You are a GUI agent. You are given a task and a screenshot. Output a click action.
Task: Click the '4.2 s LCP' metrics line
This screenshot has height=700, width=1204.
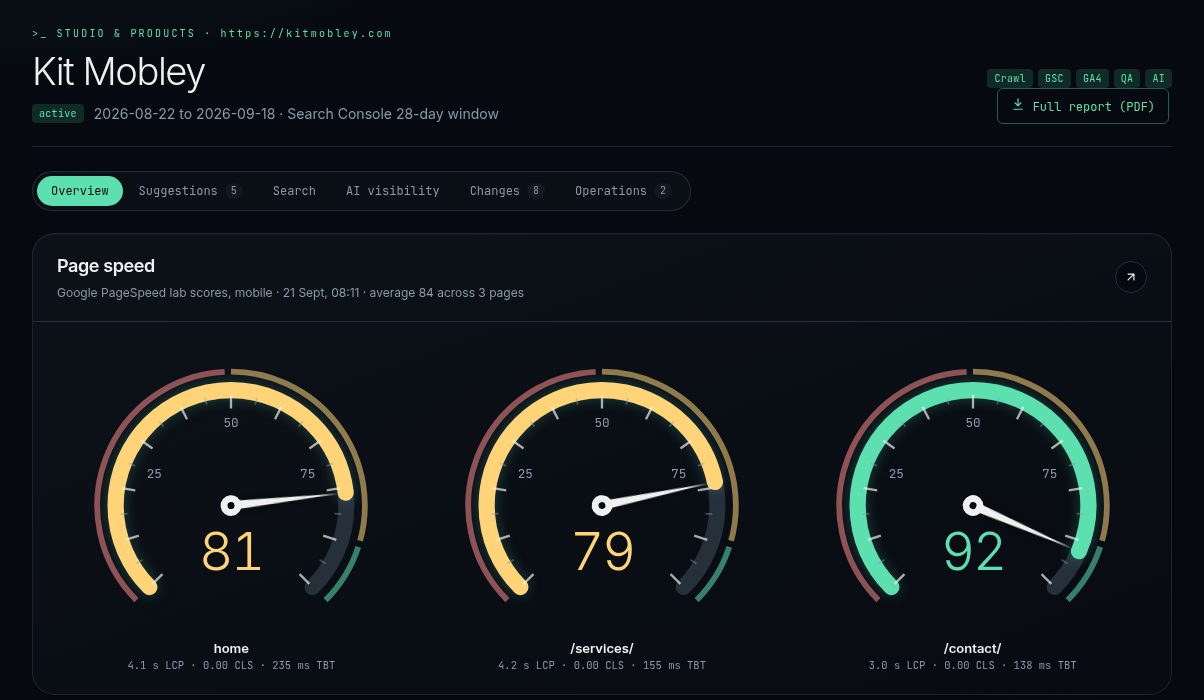pos(602,665)
